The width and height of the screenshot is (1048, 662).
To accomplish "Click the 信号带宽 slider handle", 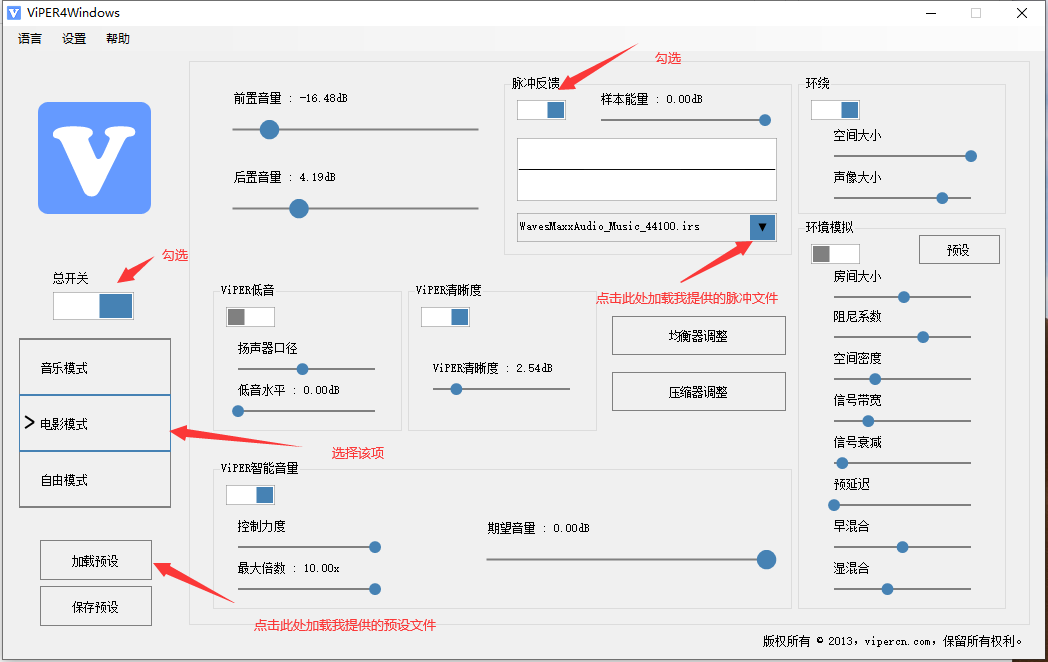I will pos(868,421).
